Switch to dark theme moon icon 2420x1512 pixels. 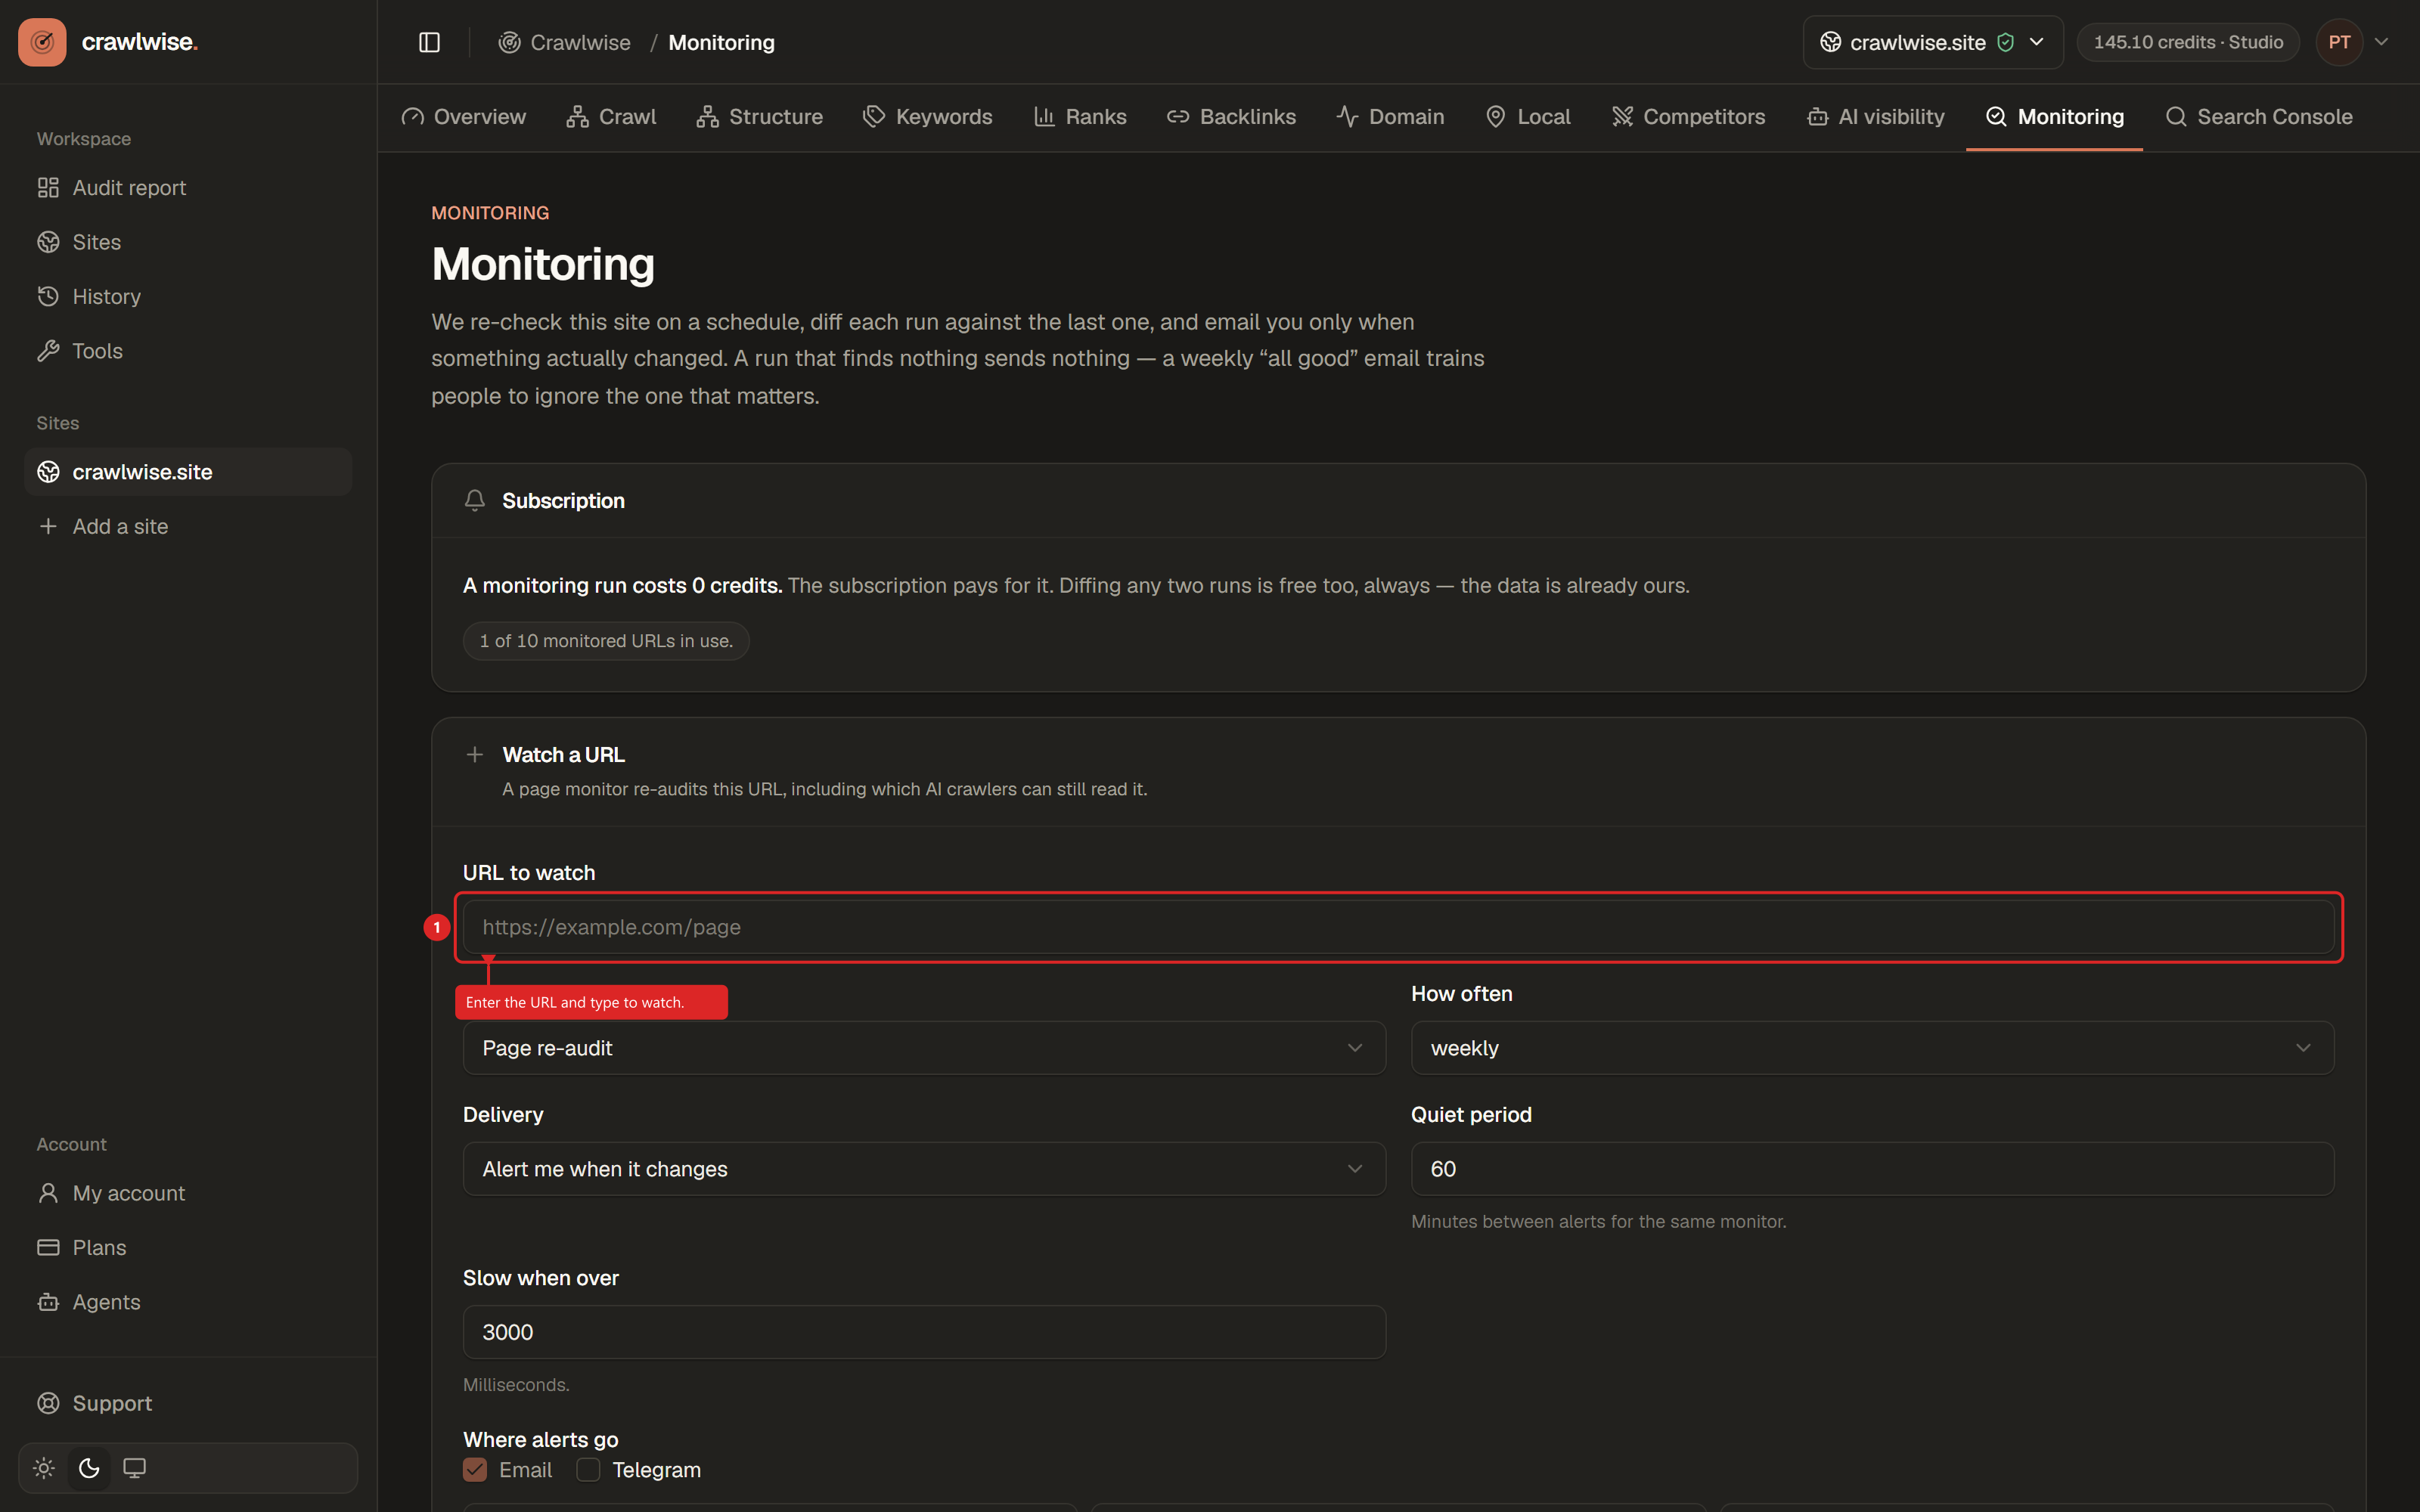pyautogui.click(x=89, y=1468)
